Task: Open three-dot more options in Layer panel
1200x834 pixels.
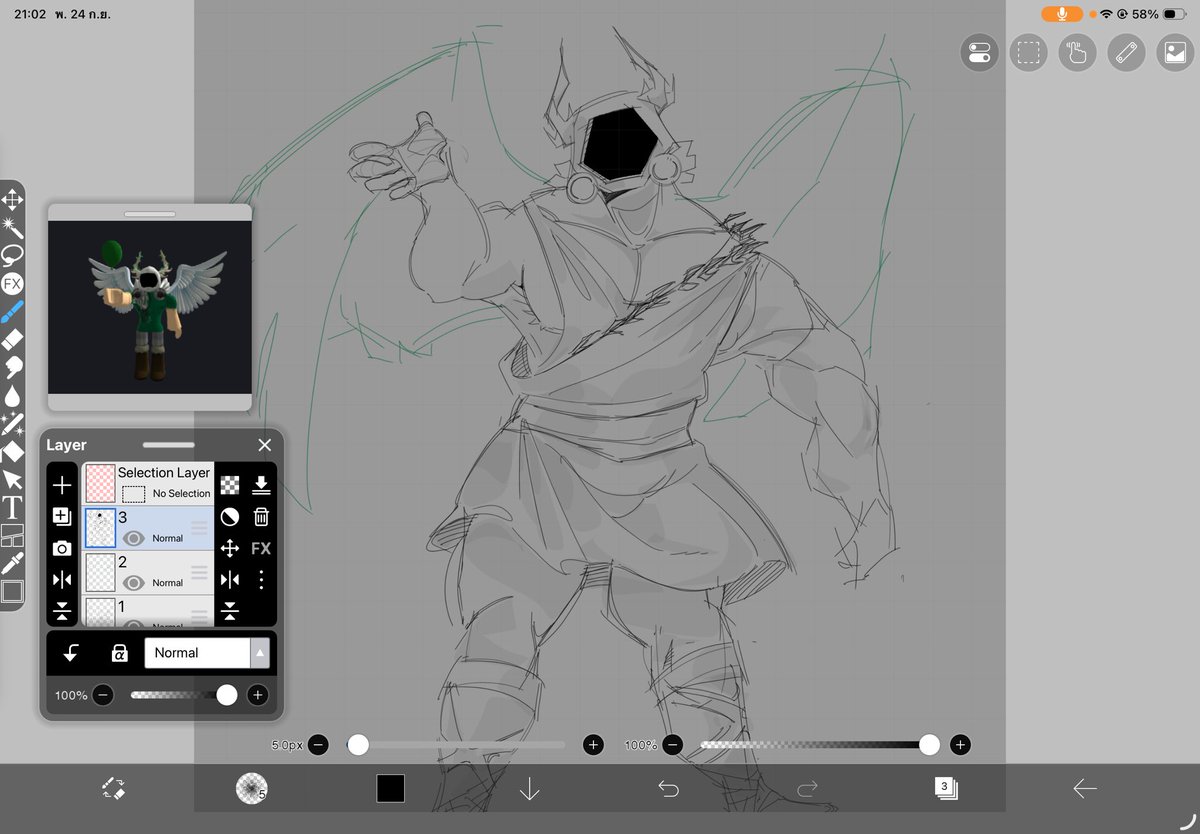Action: point(261,579)
